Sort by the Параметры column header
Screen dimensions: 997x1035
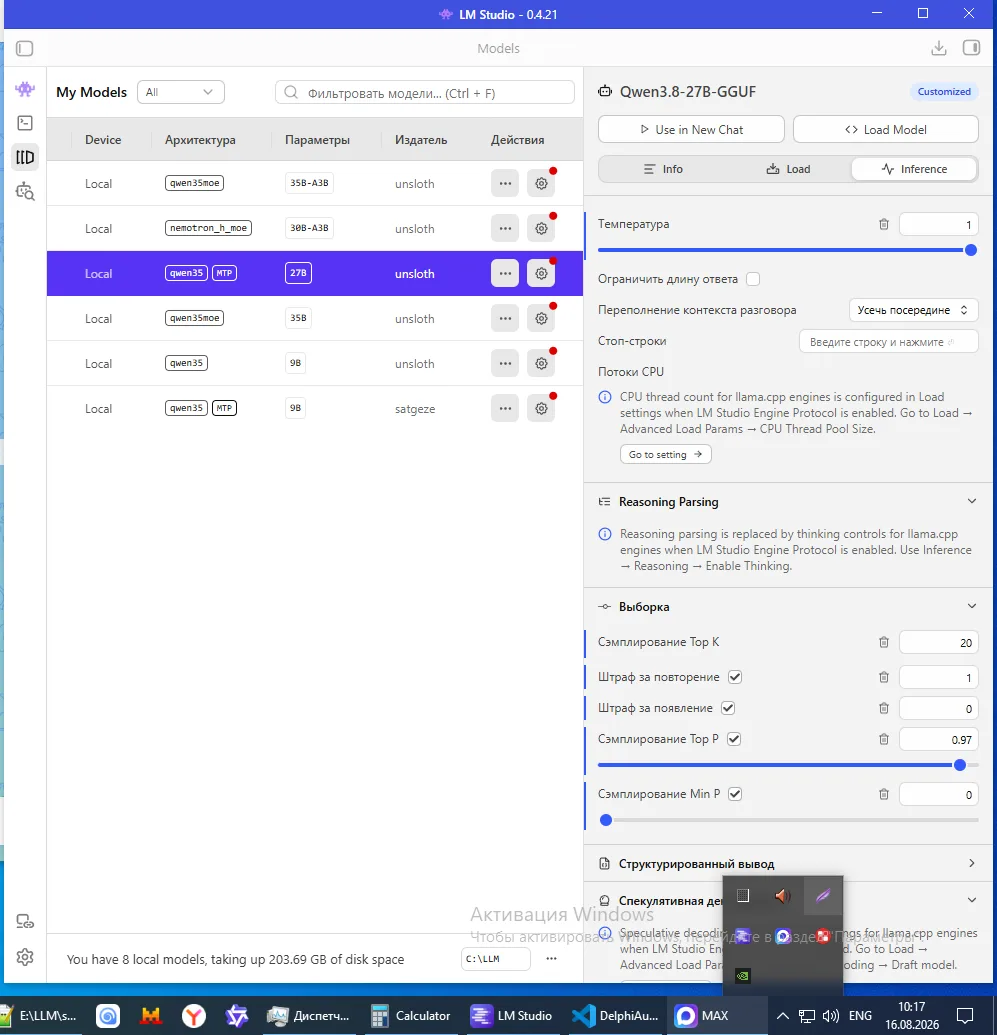[x=317, y=140]
